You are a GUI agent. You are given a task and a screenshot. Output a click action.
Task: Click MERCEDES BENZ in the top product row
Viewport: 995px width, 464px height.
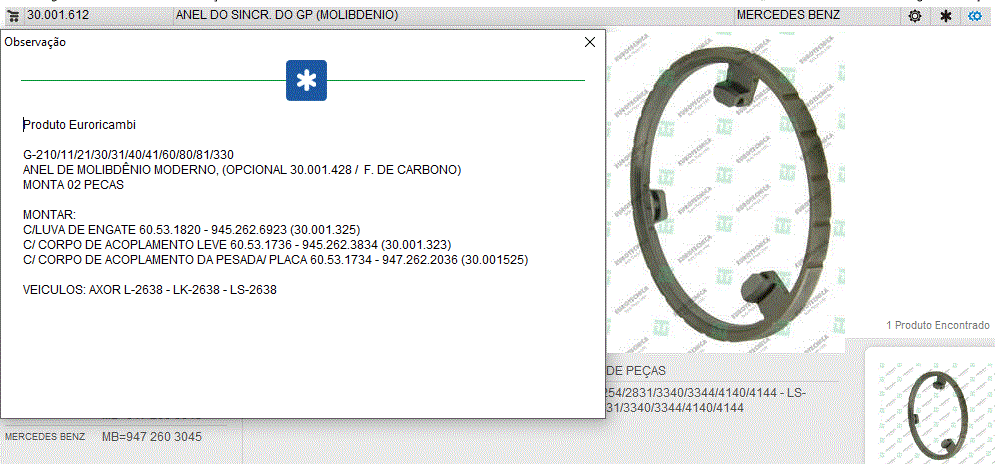coord(788,15)
